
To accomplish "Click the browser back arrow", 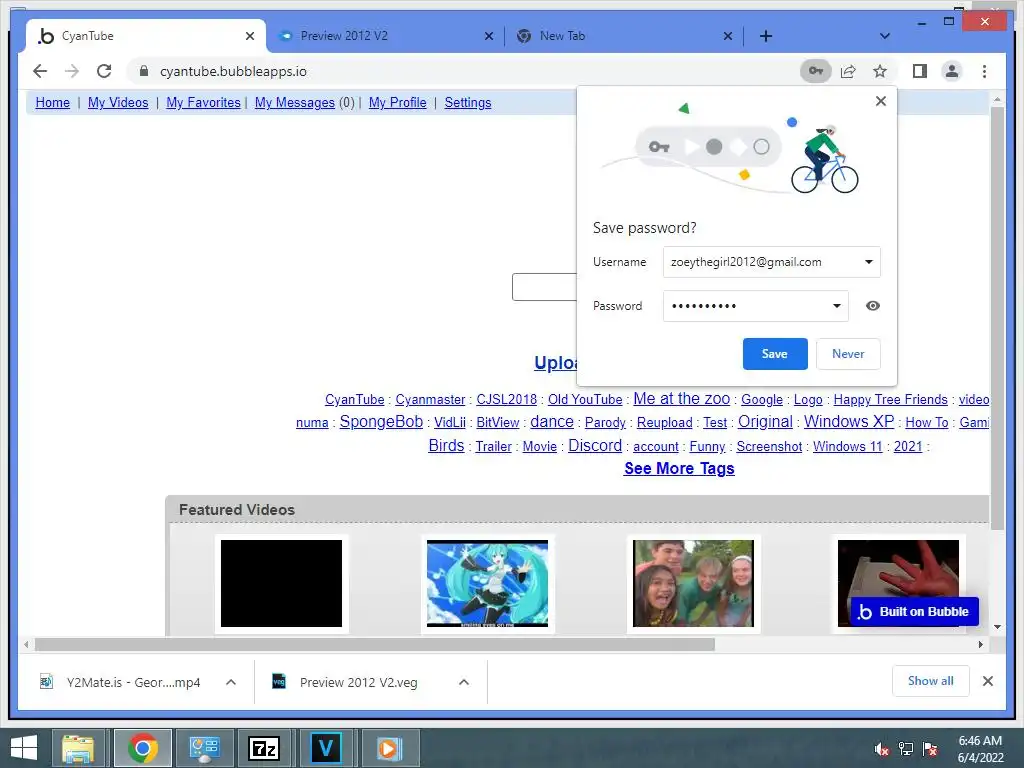I will (40, 71).
